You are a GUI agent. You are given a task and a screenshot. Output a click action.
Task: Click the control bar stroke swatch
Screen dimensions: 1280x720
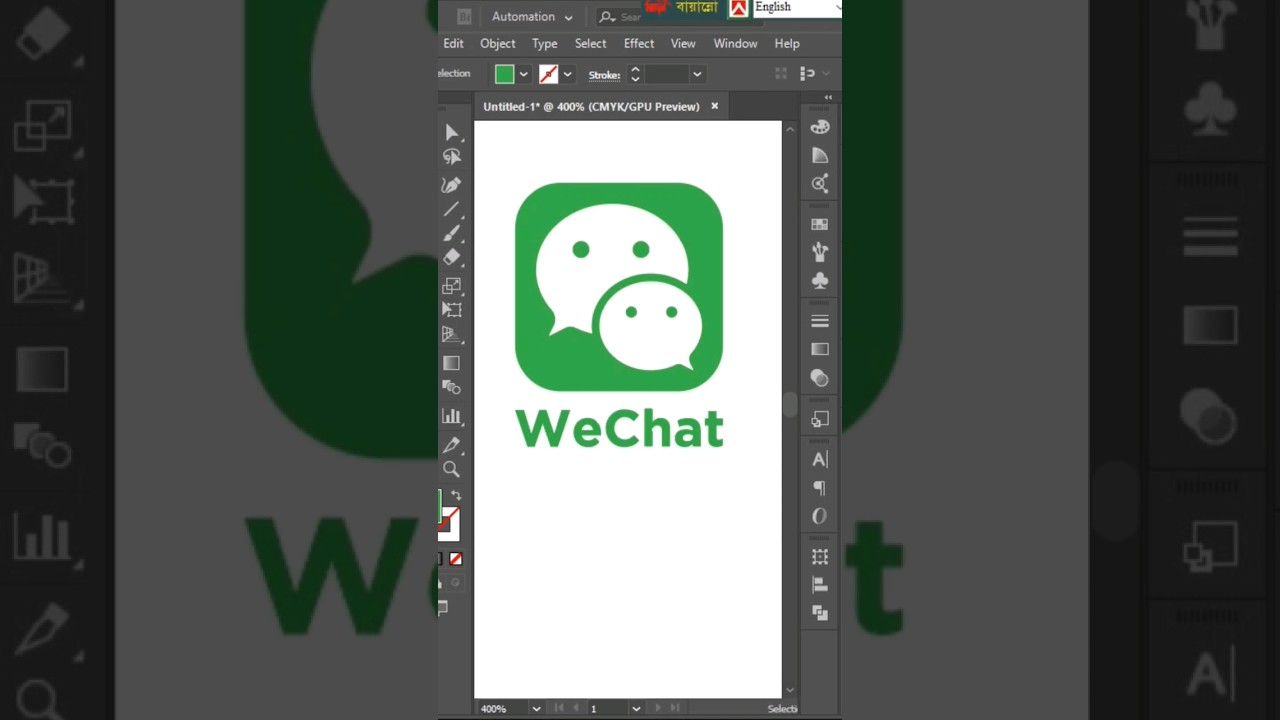548,74
